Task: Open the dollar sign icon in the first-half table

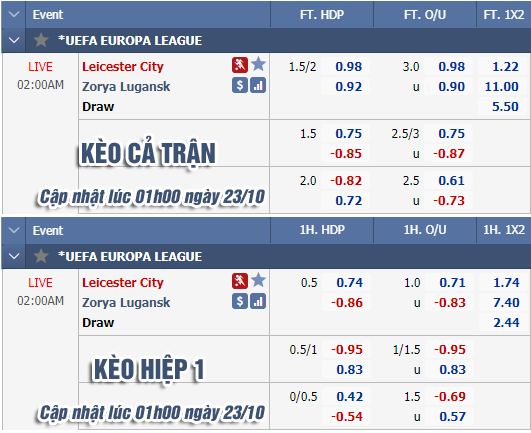Action: pos(240,301)
